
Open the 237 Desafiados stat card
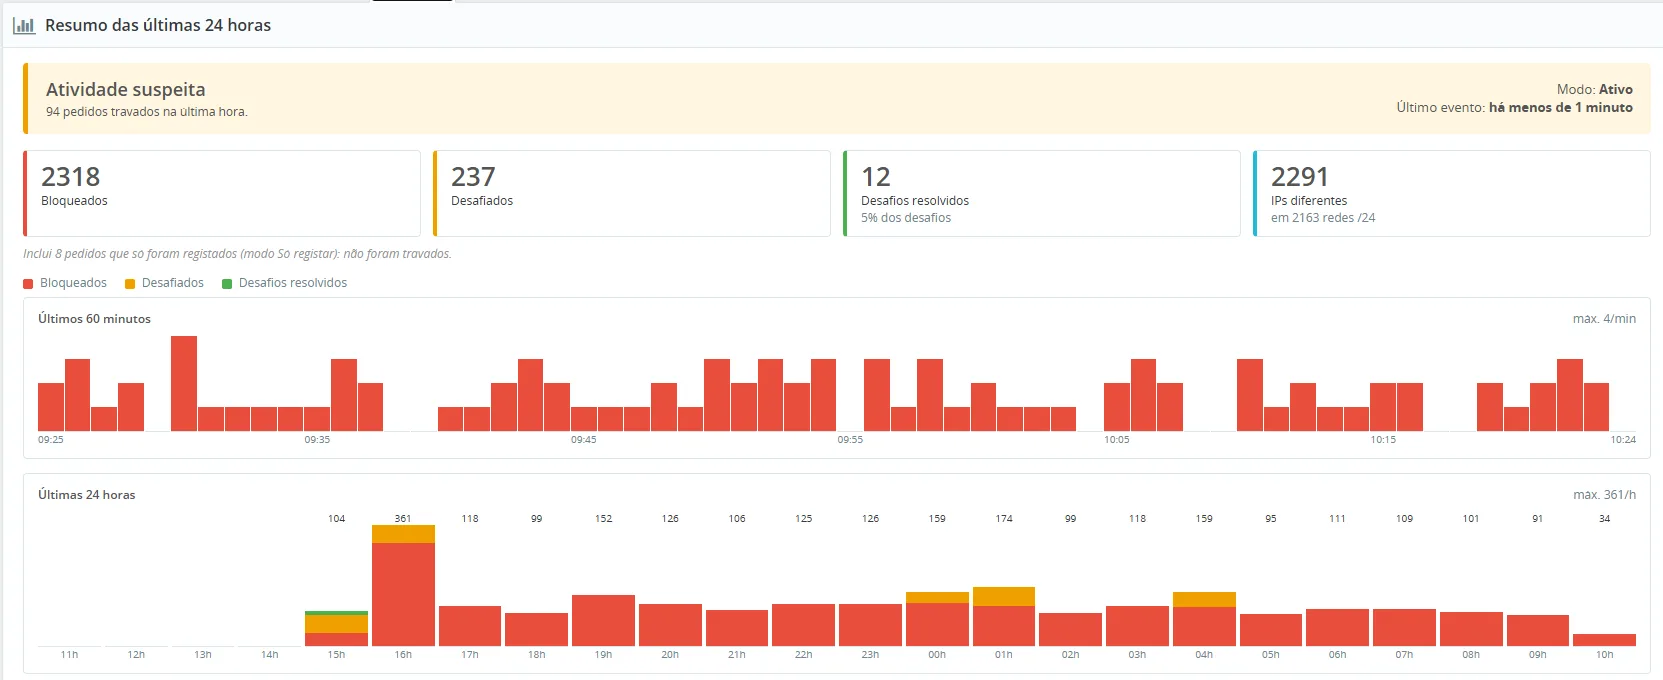coord(632,193)
